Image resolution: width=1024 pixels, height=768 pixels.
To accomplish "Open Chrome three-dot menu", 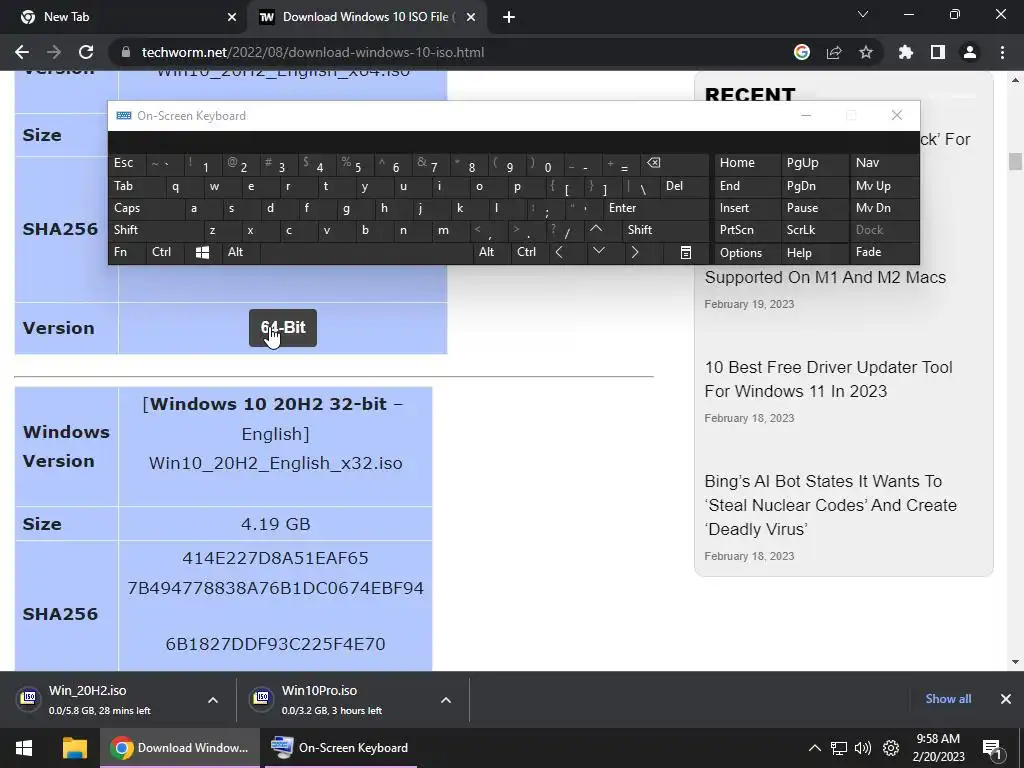I will (x=1002, y=52).
